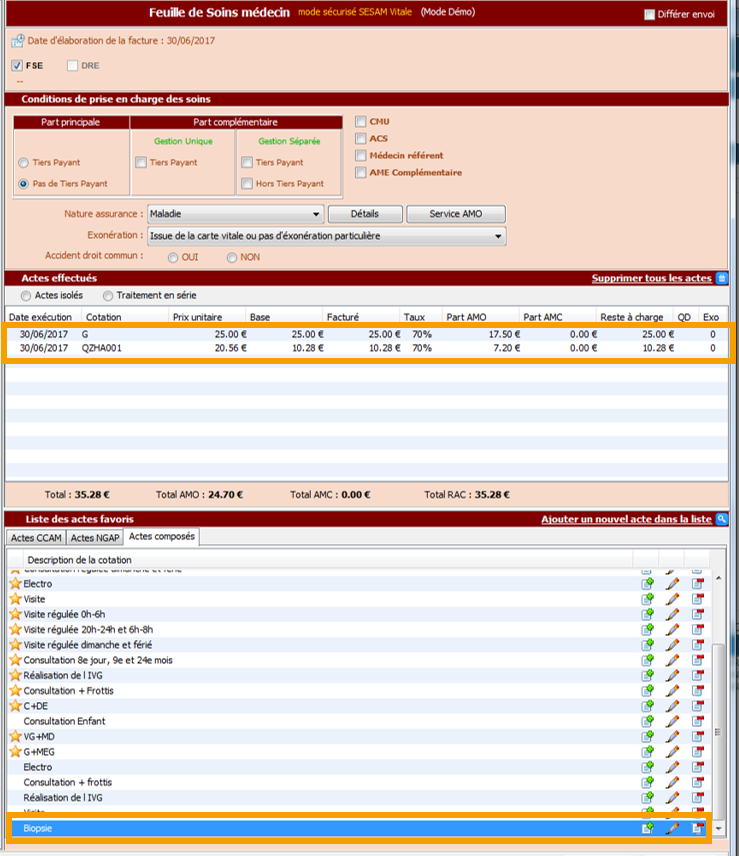Click the Supprimer tous les actes link

pos(652,278)
